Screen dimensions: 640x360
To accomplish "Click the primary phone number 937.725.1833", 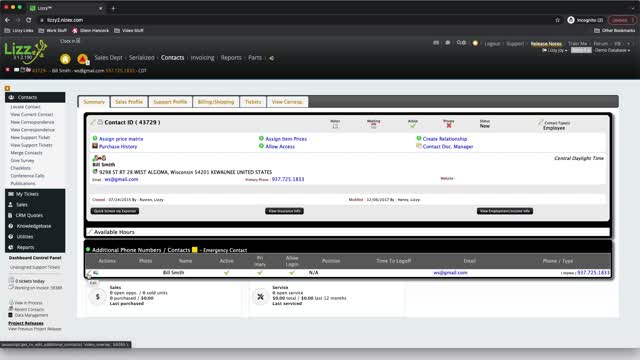I will point(288,179).
